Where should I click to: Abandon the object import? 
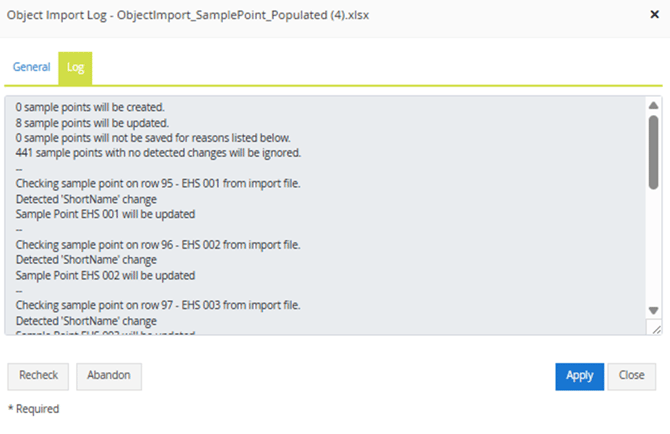(109, 376)
